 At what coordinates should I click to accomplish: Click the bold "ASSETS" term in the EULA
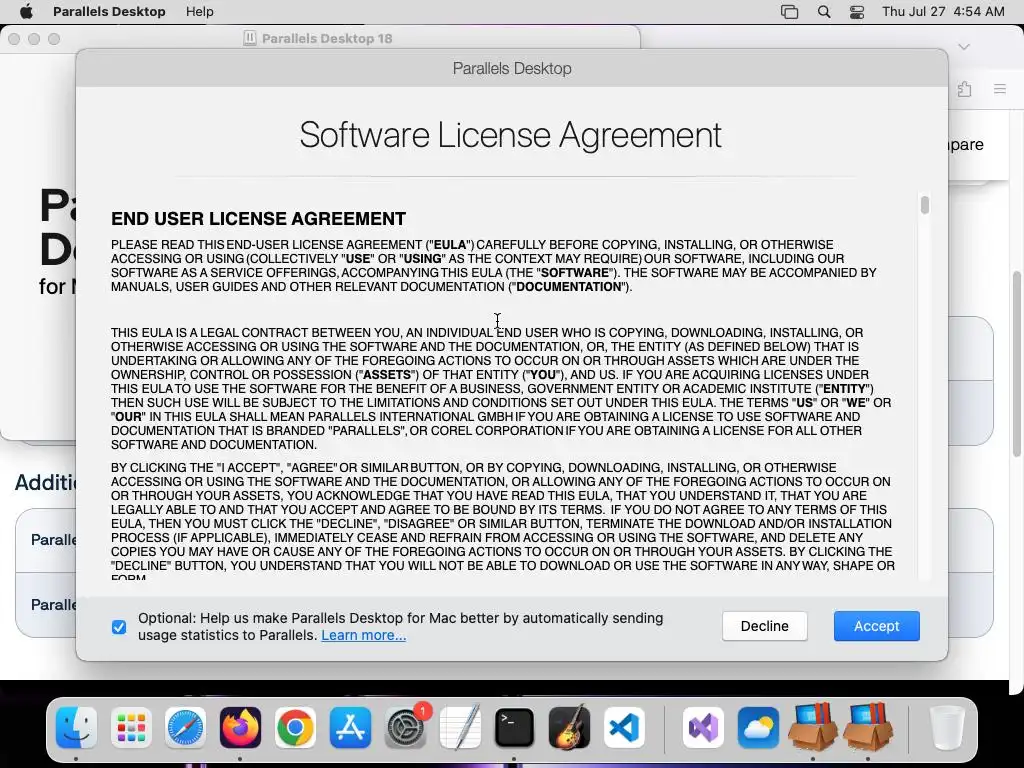point(387,375)
